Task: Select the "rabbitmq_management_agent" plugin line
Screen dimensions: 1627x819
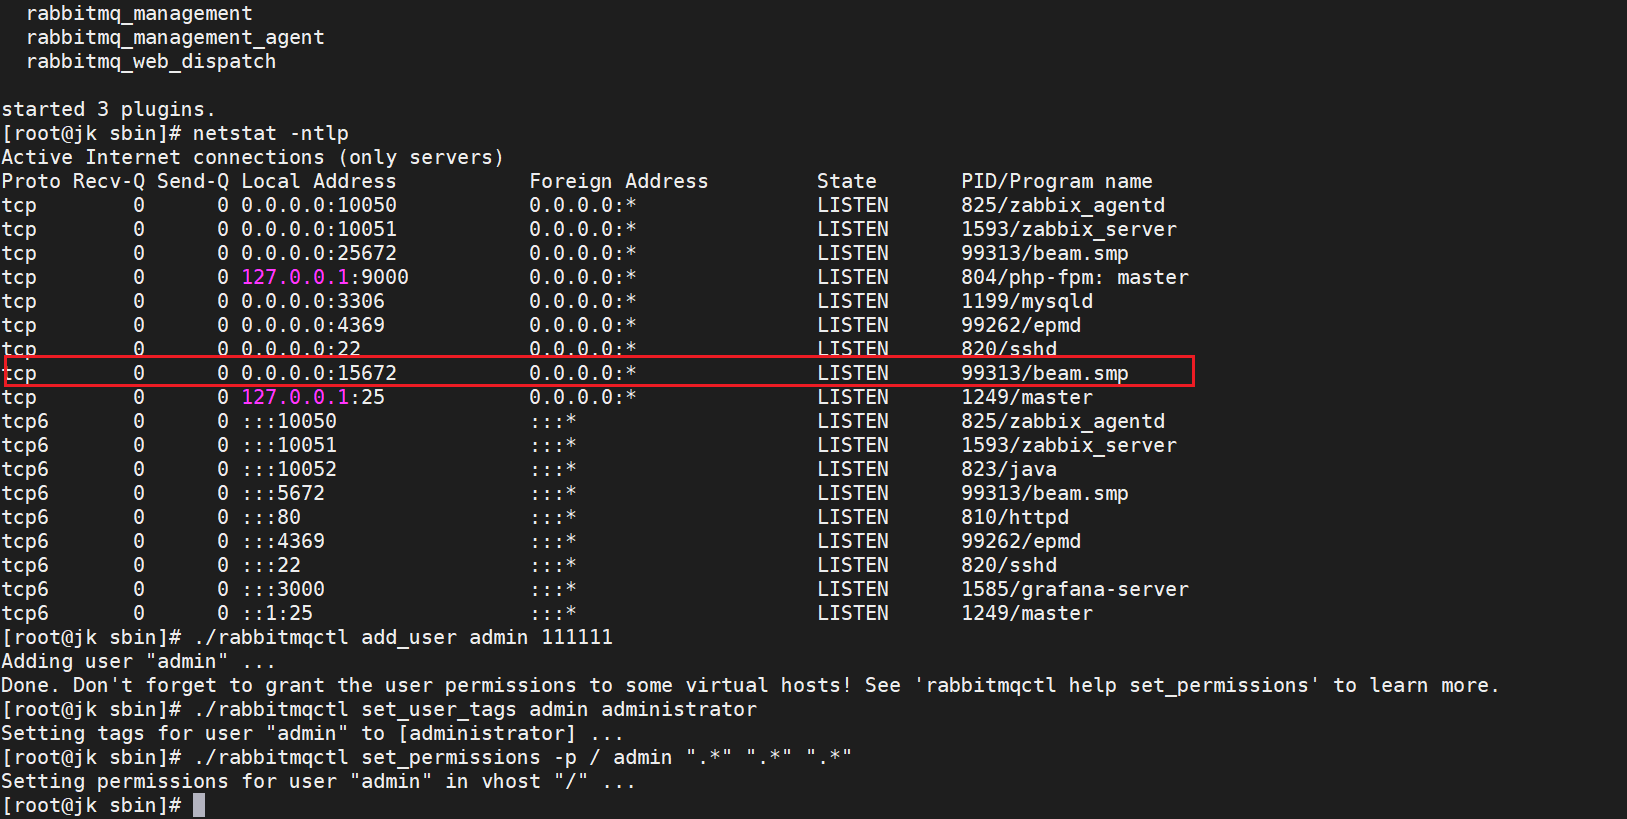Action: tap(175, 37)
